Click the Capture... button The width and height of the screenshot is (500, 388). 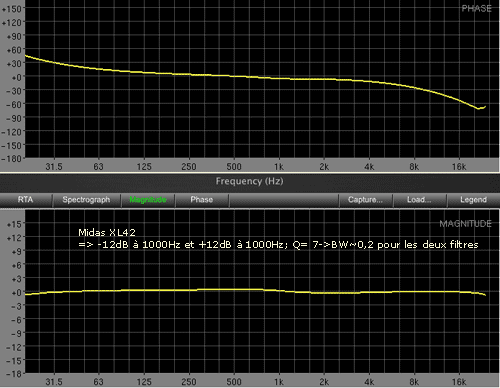tap(365, 200)
